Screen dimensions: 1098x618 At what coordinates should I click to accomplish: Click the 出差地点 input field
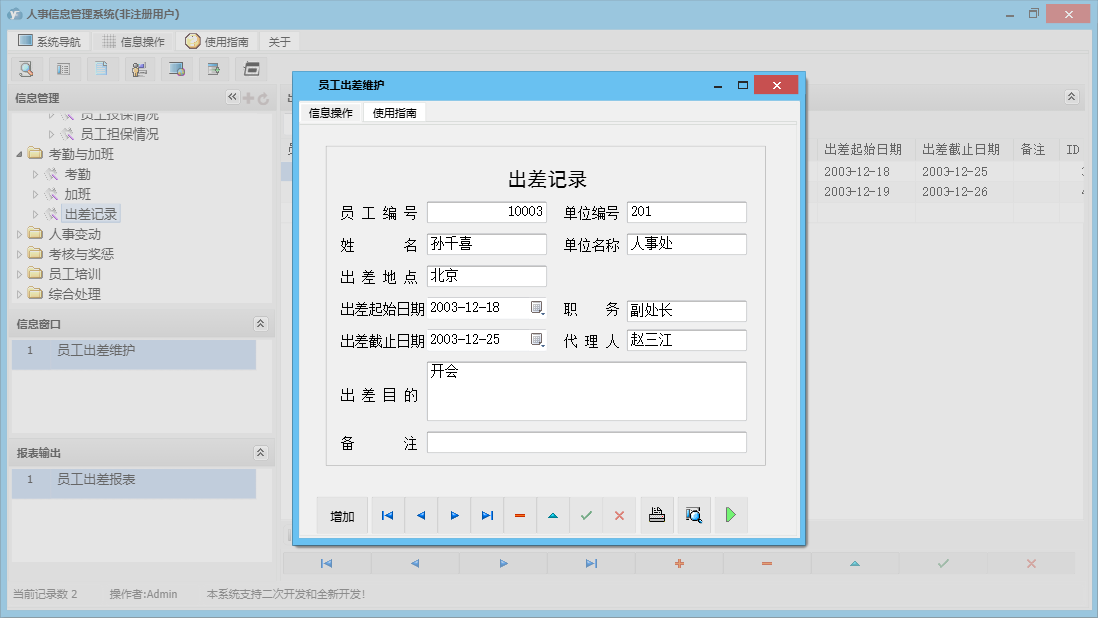(x=487, y=276)
